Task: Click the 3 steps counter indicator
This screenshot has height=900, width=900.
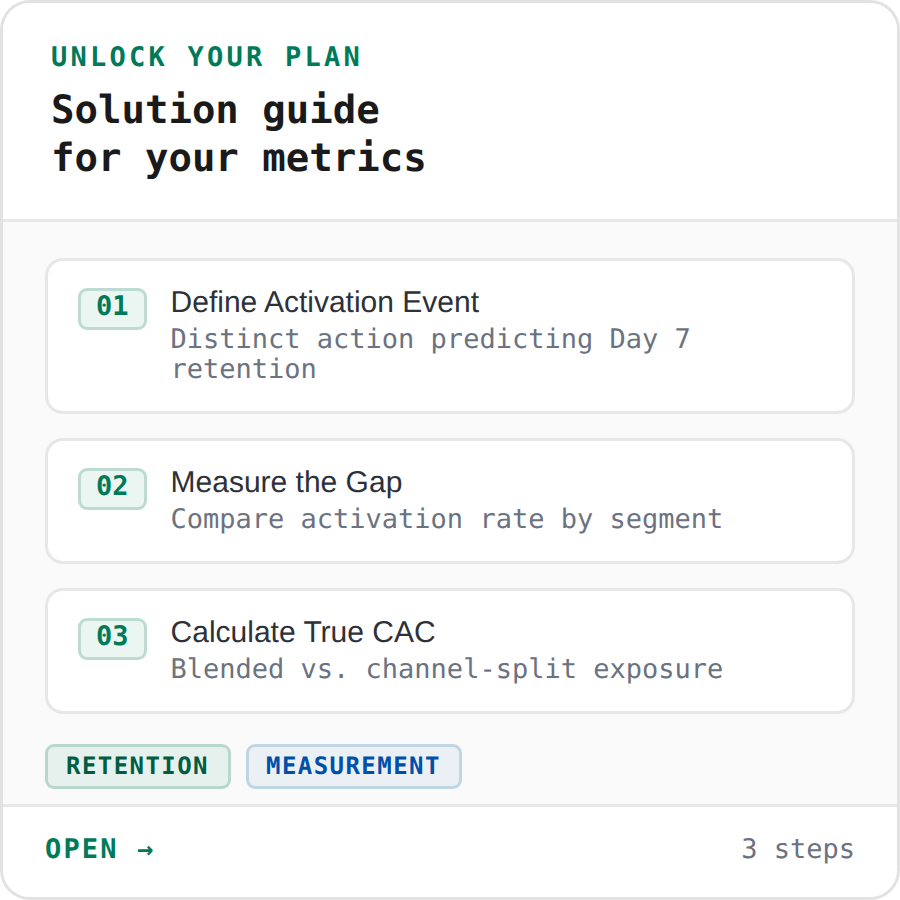Action: 797,849
